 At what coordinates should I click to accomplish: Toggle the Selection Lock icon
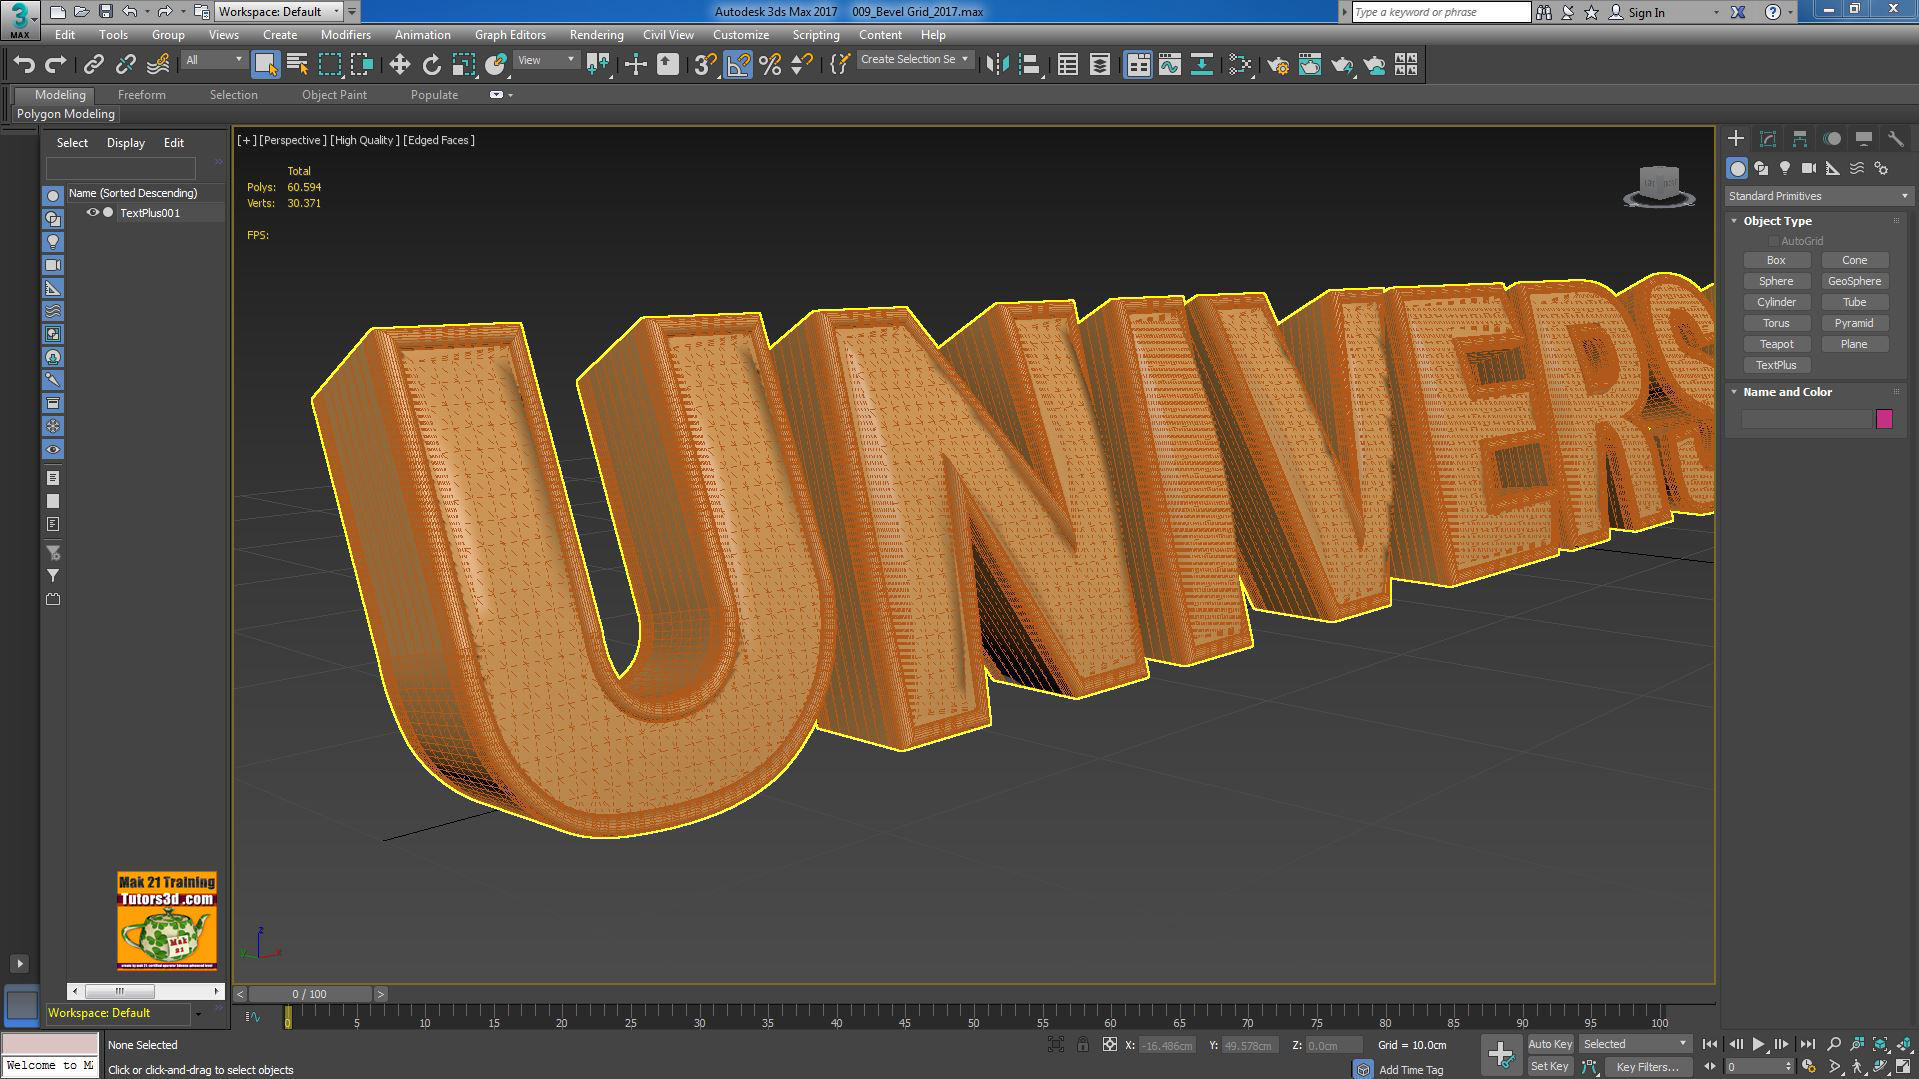tap(1083, 1045)
